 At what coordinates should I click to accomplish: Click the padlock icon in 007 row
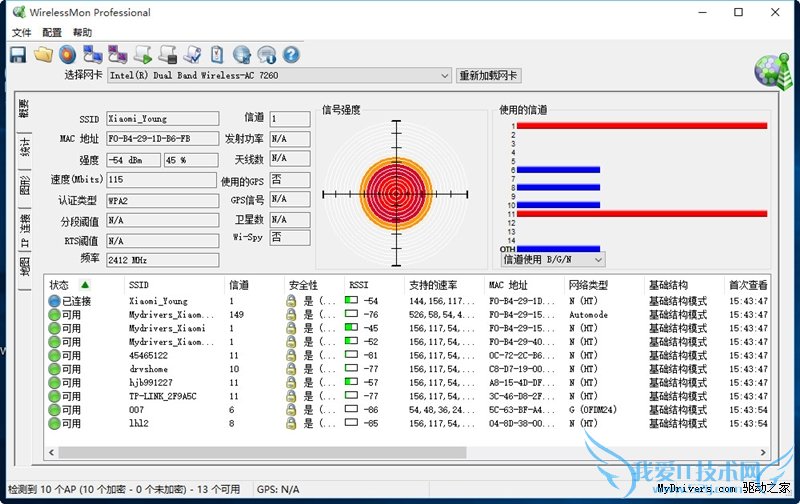coord(291,410)
